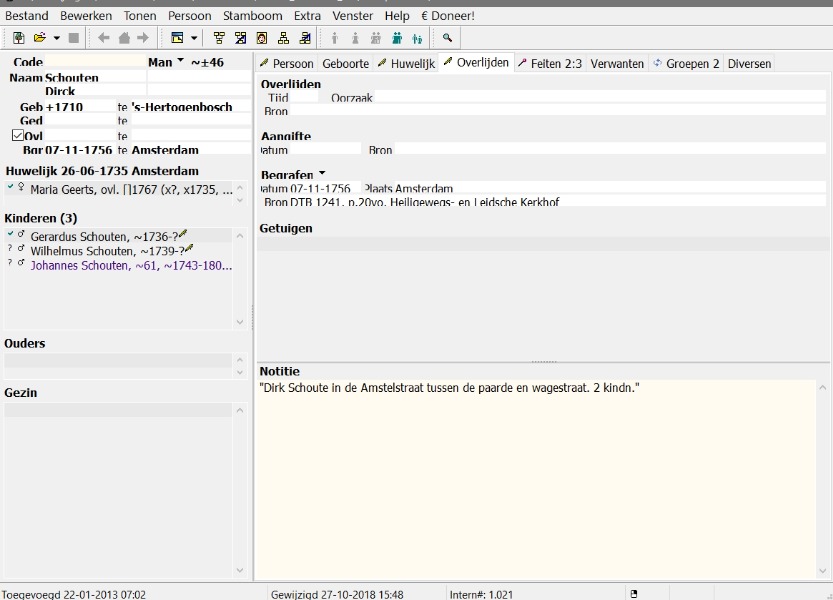This screenshot has width=833, height=600.
Task: Click the new file toolbar icon
Action: click(x=19, y=38)
